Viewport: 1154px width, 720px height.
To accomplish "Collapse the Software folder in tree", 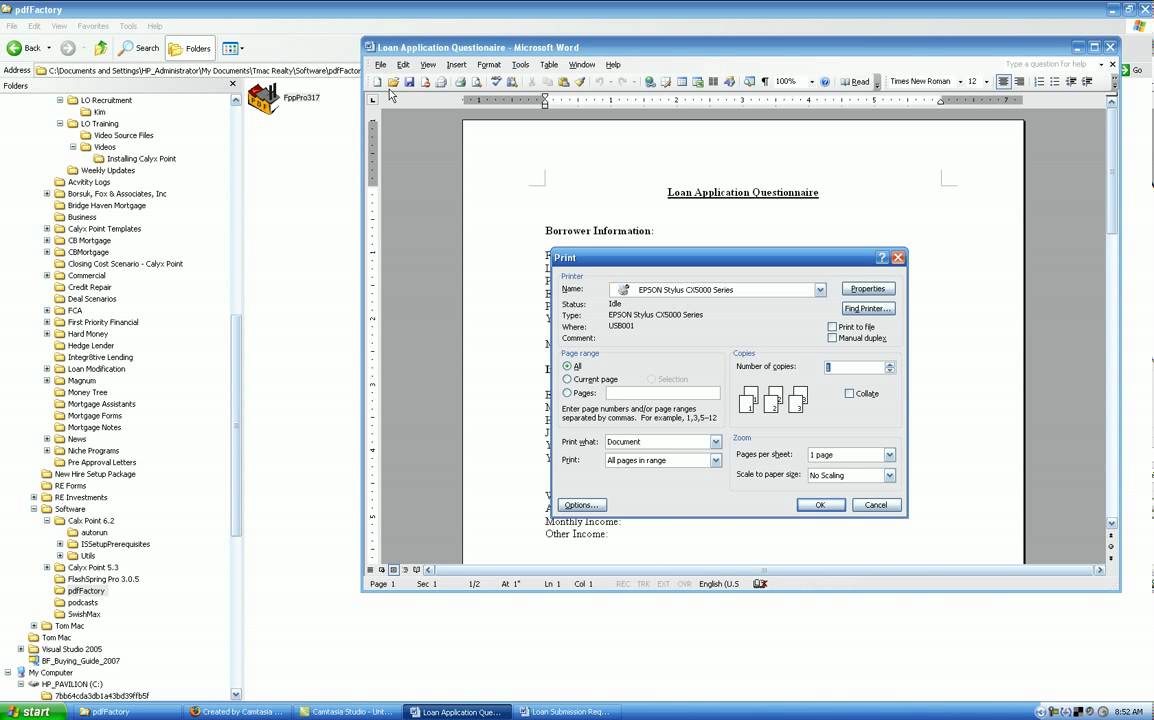I will tap(34, 509).
